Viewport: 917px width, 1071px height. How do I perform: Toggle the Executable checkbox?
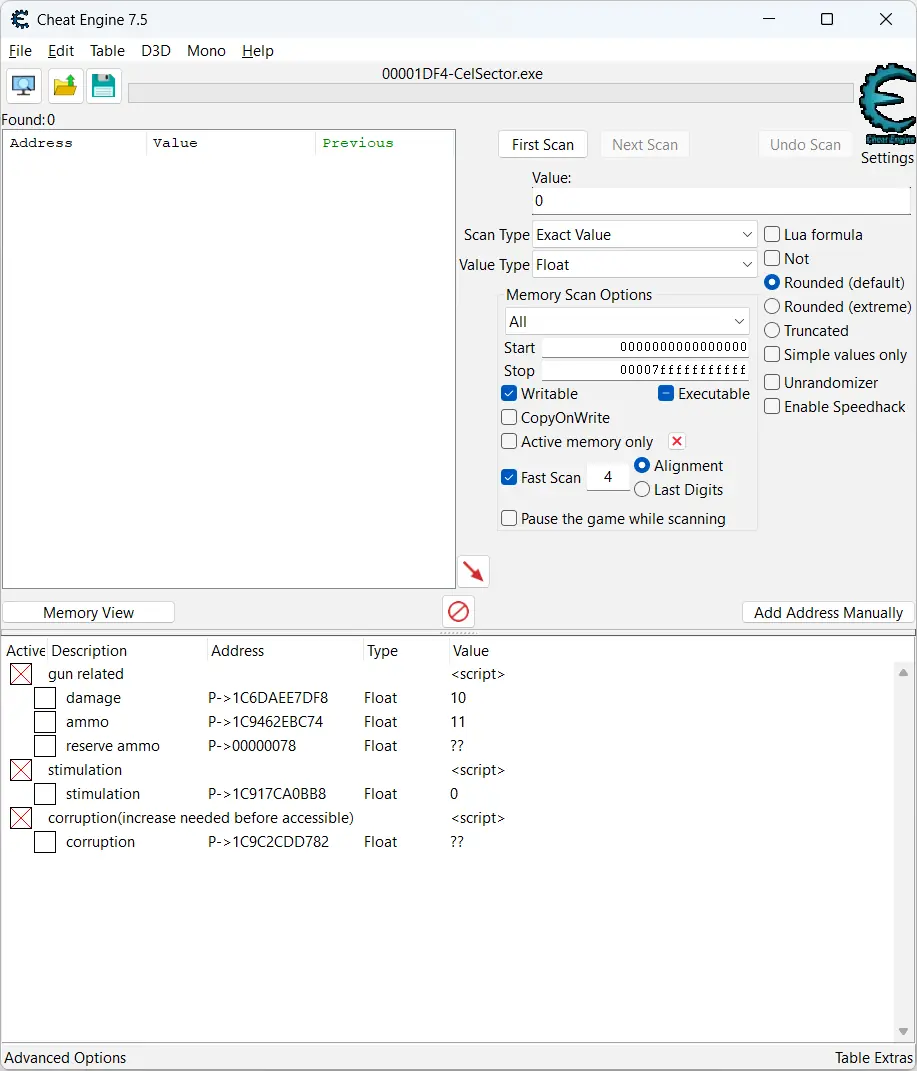coord(666,393)
